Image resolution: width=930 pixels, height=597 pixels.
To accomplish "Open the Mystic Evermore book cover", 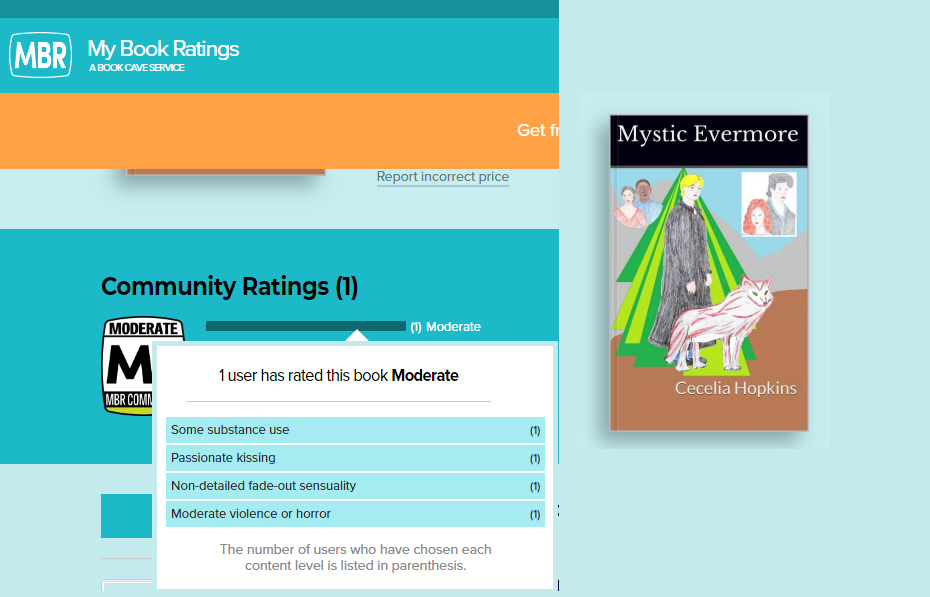I will pyautogui.click(x=709, y=273).
